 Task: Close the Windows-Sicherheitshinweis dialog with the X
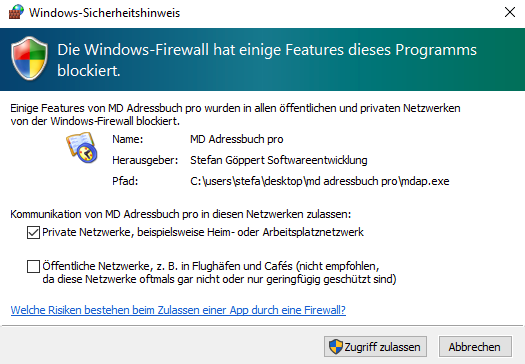point(510,12)
